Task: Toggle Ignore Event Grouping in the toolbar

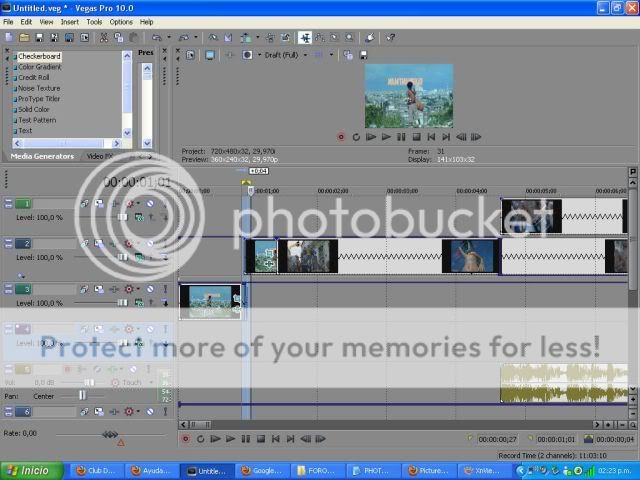Action: coord(285,38)
